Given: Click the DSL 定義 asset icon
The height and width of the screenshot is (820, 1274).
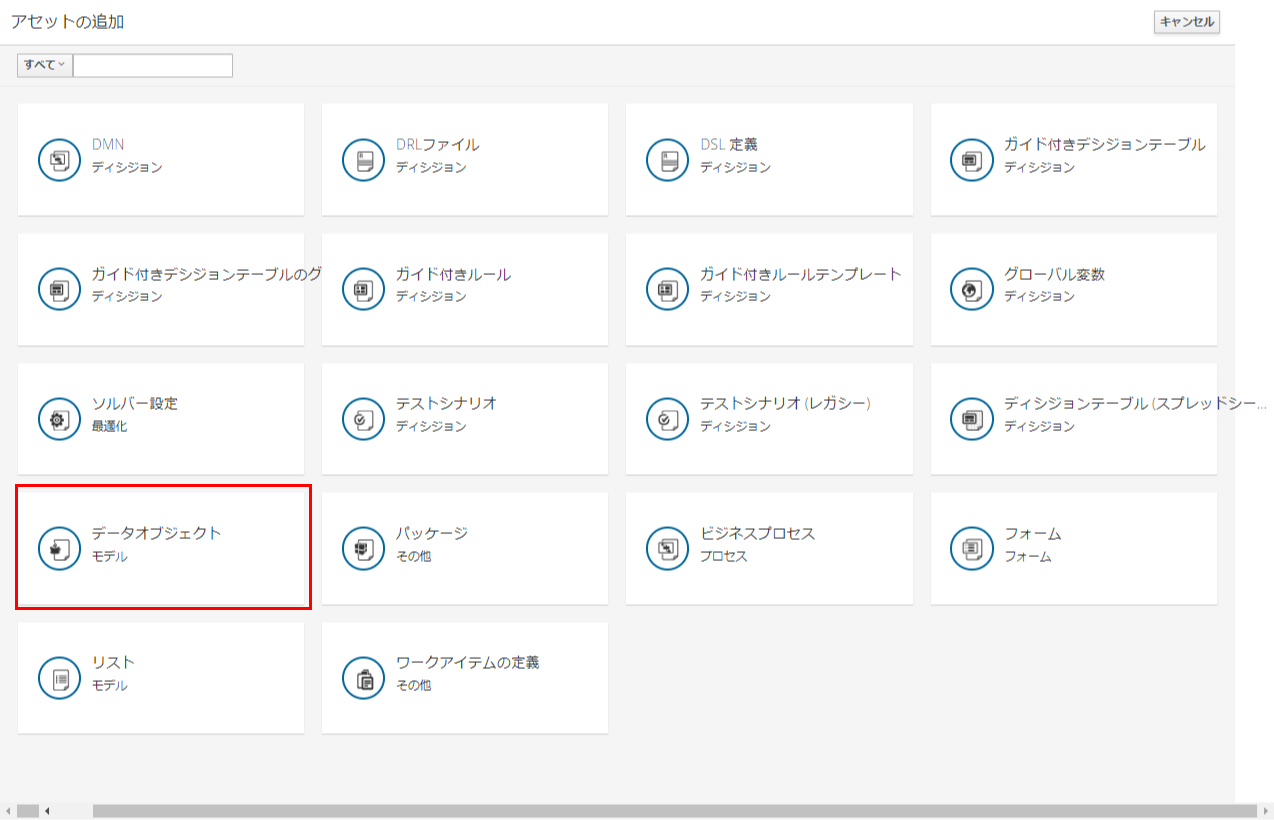Looking at the screenshot, I should pyautogui.click(x=668, y=160).
